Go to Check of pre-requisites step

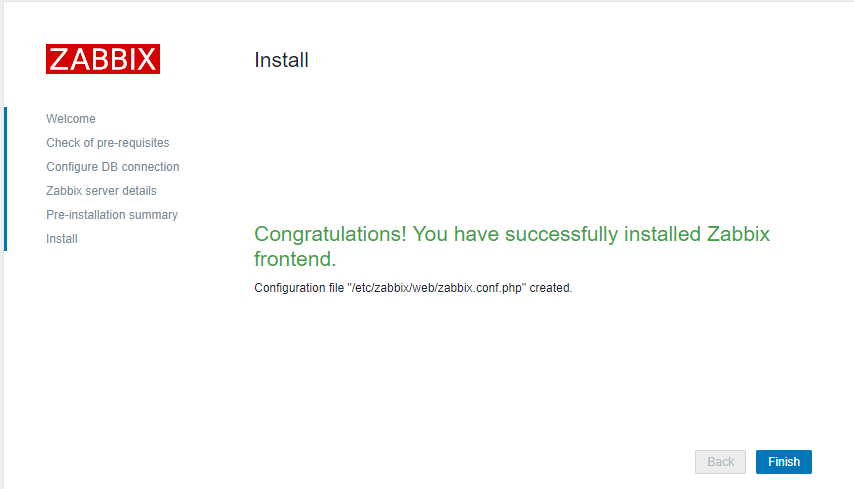(108, 143)
